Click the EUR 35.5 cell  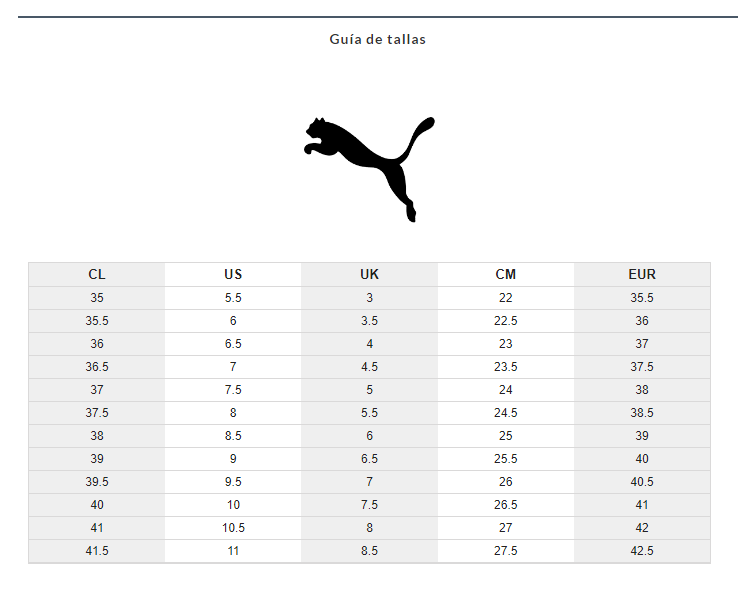pyautogui.click(x=641, y=298)
